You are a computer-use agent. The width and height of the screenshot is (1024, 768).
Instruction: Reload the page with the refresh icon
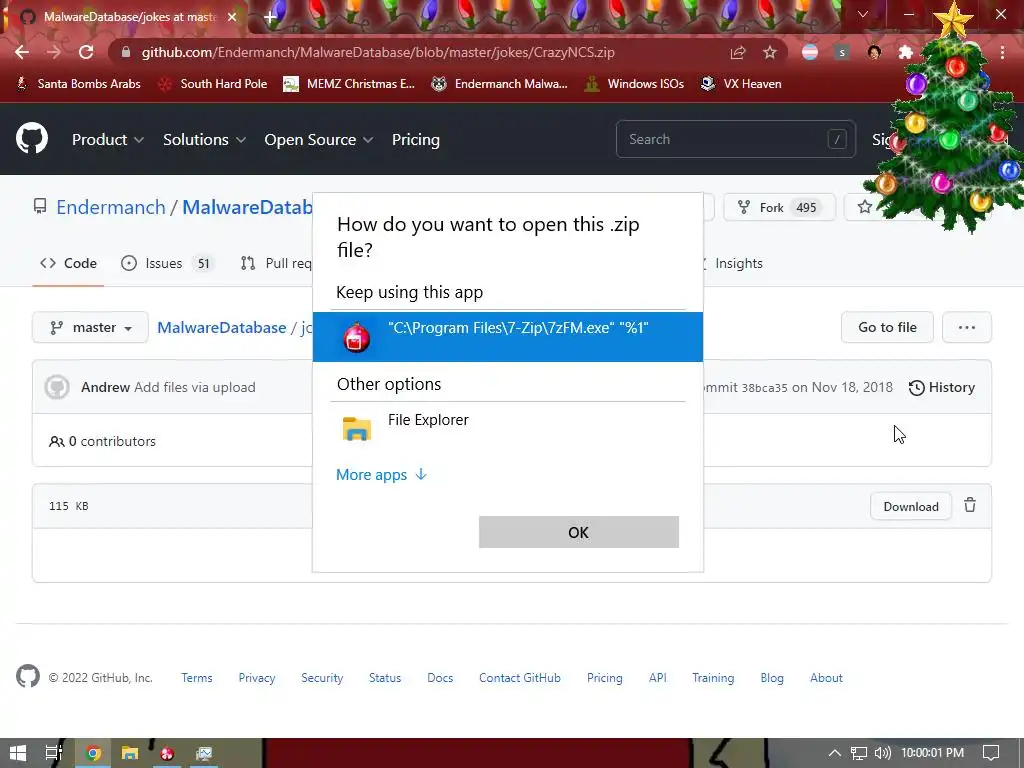(86, 52)
